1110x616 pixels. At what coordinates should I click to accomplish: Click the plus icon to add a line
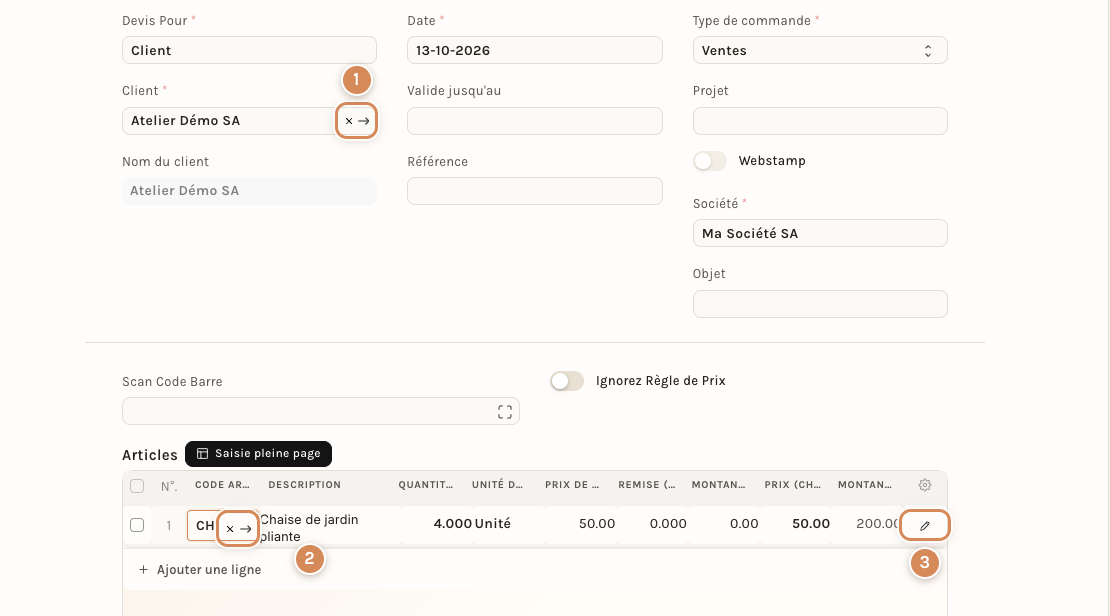pos(143,569)
